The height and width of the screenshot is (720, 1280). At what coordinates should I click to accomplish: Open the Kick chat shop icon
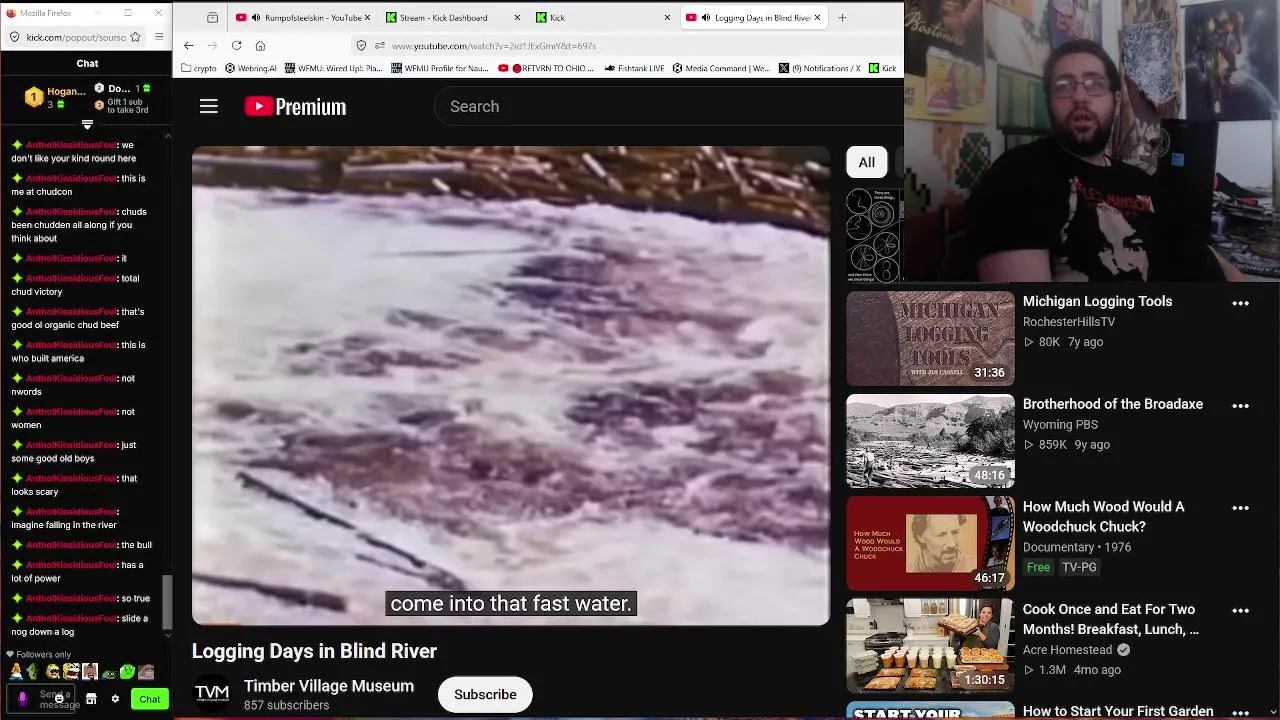click(91, 699)
